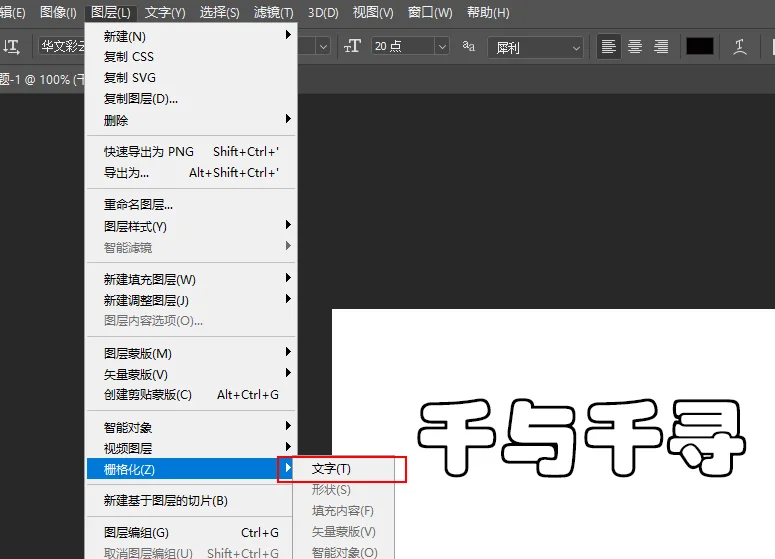Open the 选择(S) menu
The image size is (775, 559).
tap(219, 12)
